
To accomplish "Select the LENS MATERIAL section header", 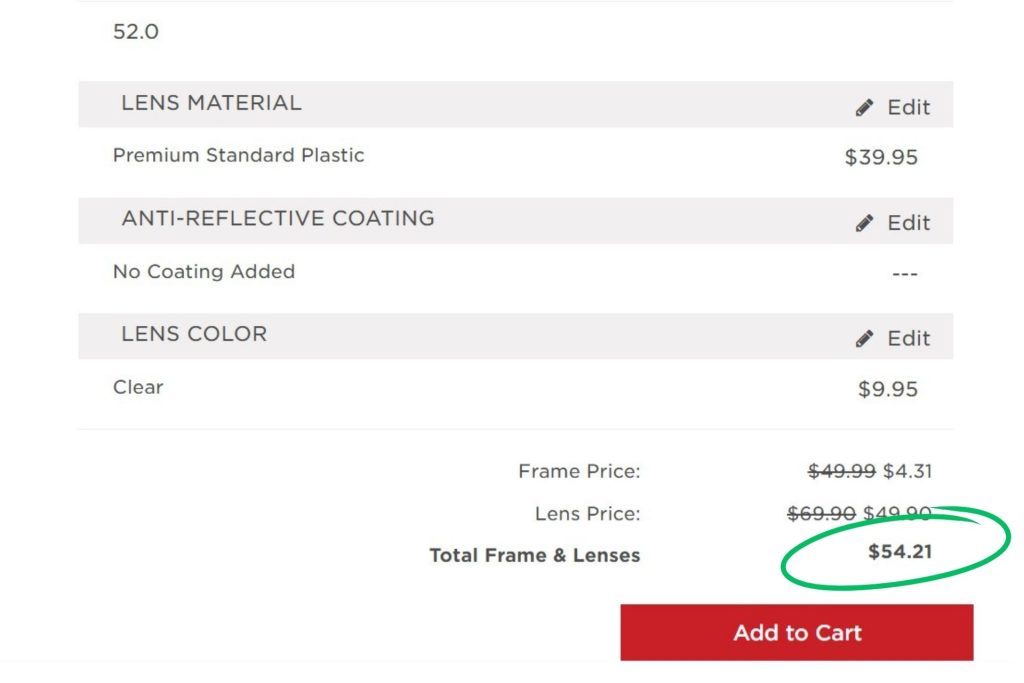I will pyautogui.click(x=210, y=103).
